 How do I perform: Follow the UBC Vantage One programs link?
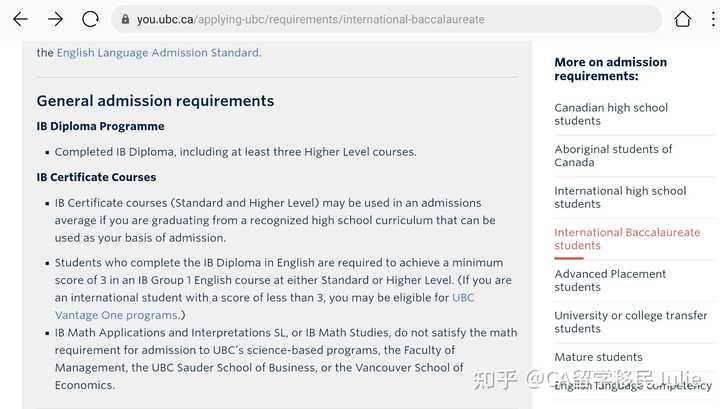264,306
